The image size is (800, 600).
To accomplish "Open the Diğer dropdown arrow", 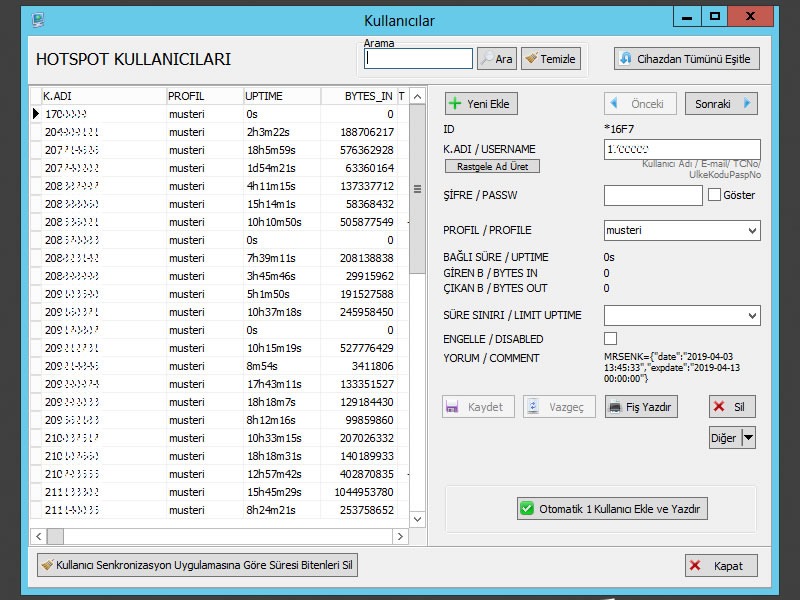I will [x=748, y=437].
